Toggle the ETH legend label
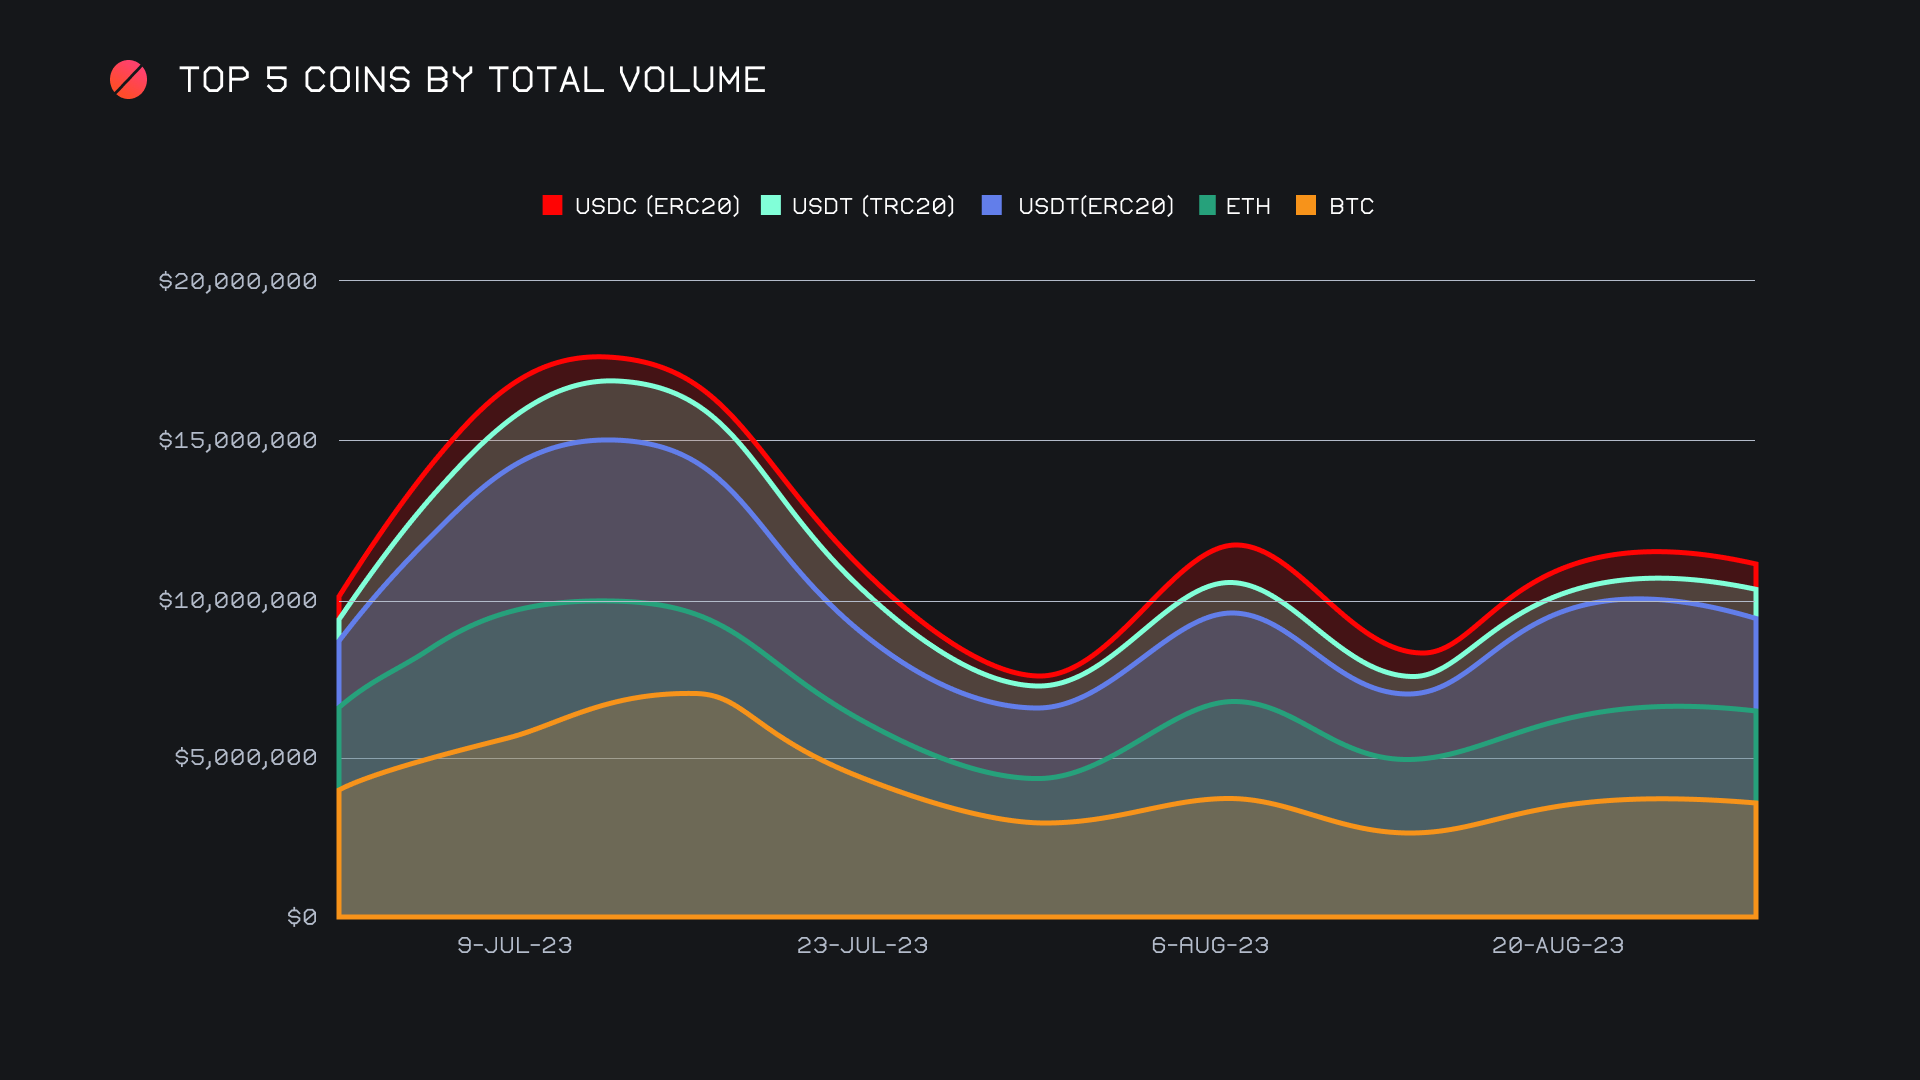This screenshot has height=1080, width=1920. 1248,206
